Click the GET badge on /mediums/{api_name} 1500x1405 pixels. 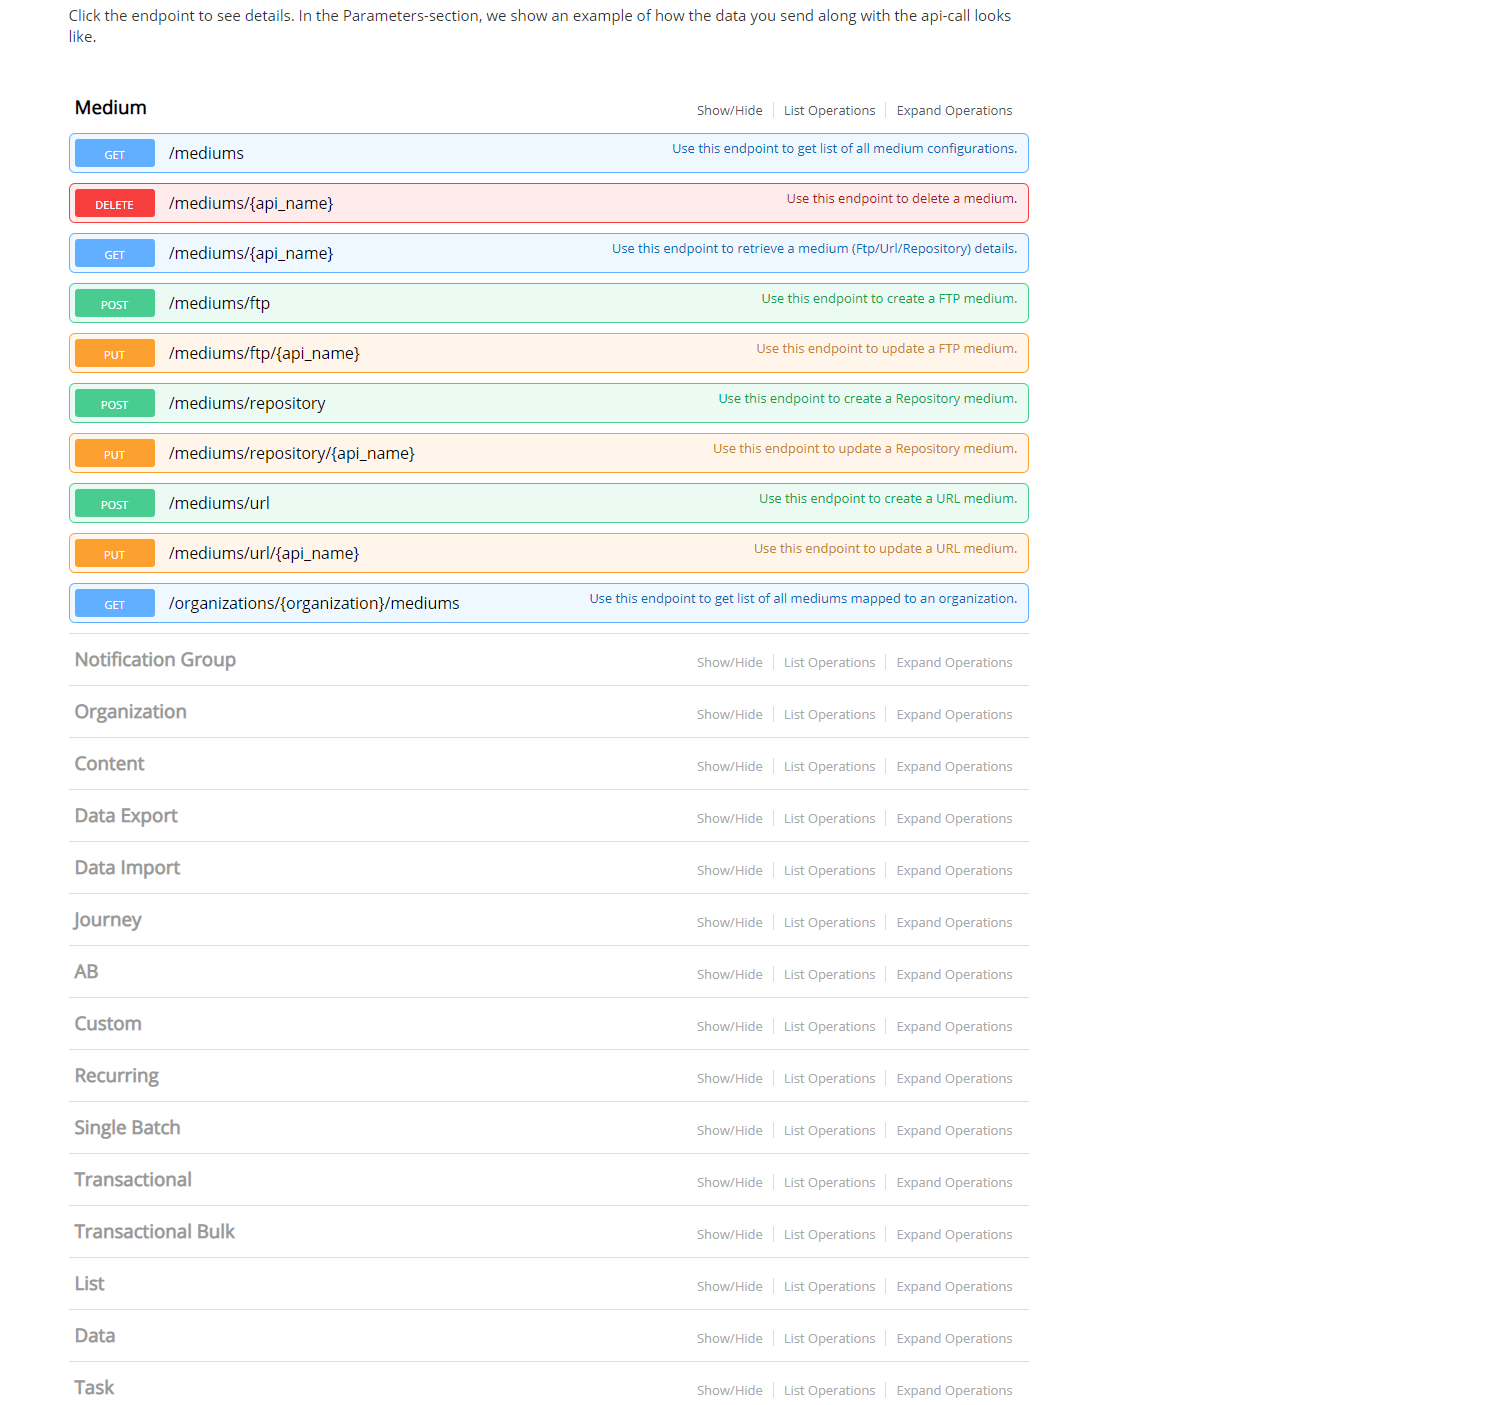[x=114, y=253]
